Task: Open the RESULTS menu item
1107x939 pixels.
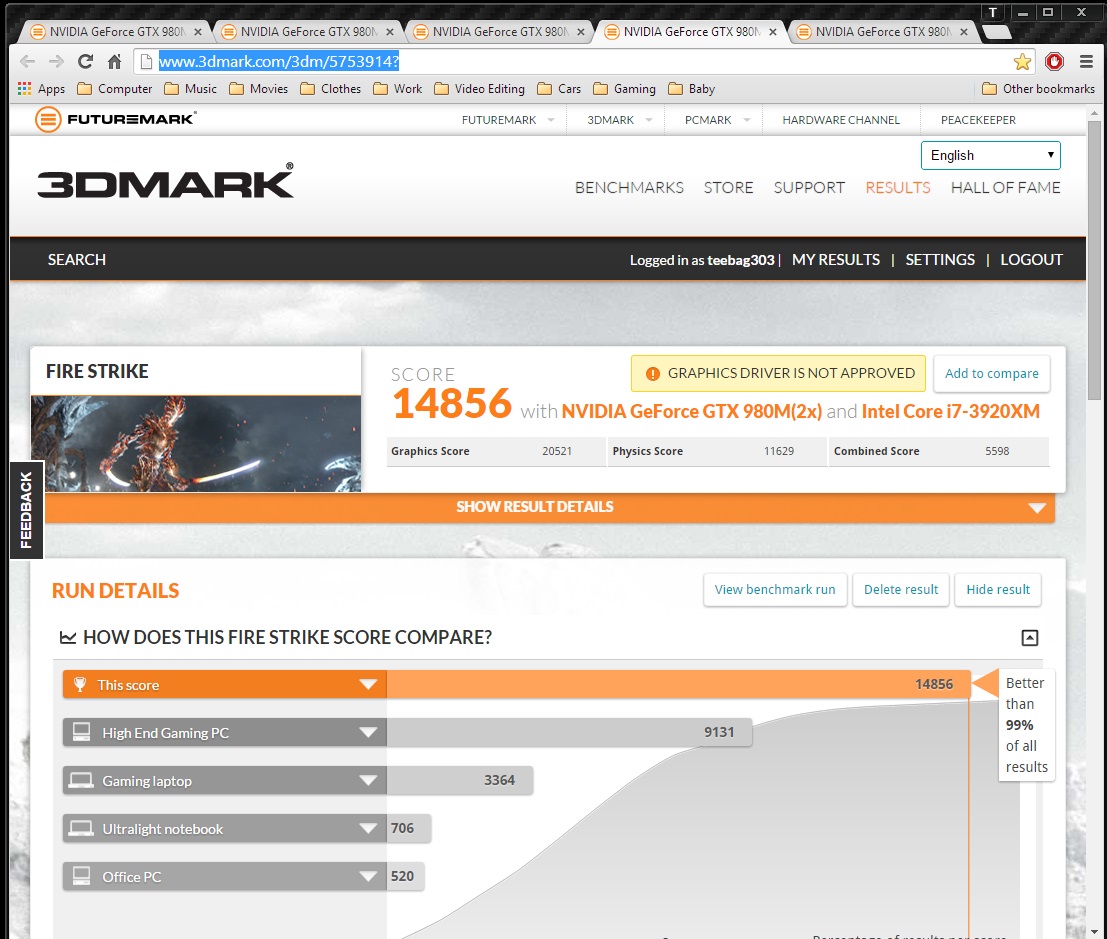Action: pos(898,188)
